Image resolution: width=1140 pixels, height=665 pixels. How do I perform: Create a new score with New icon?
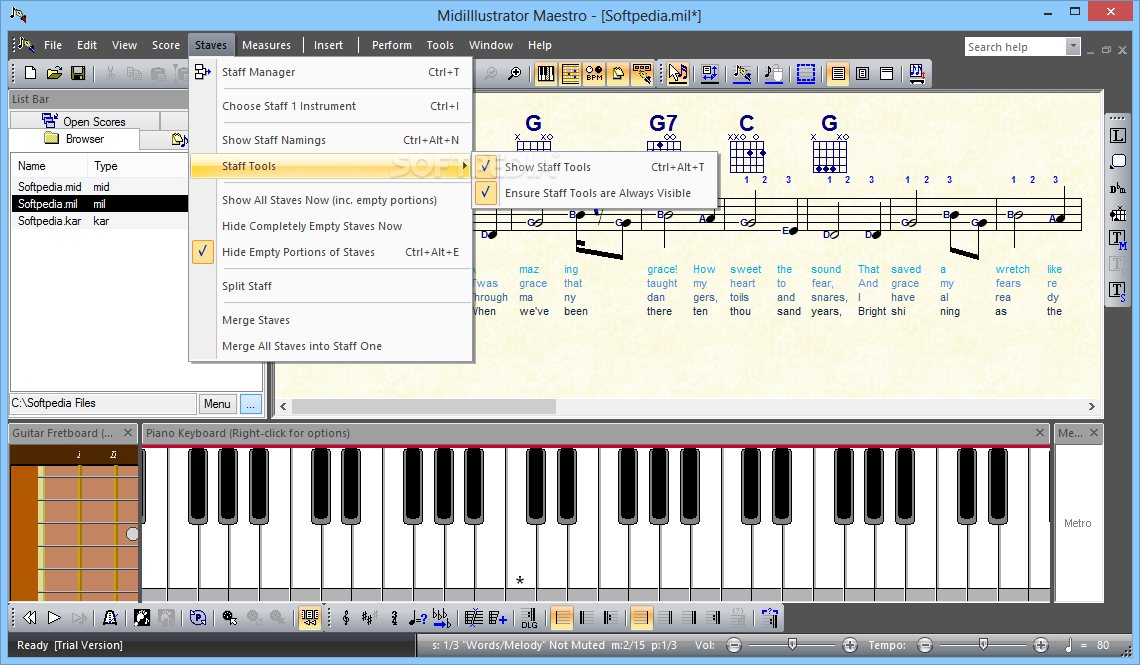coord(31,73)
